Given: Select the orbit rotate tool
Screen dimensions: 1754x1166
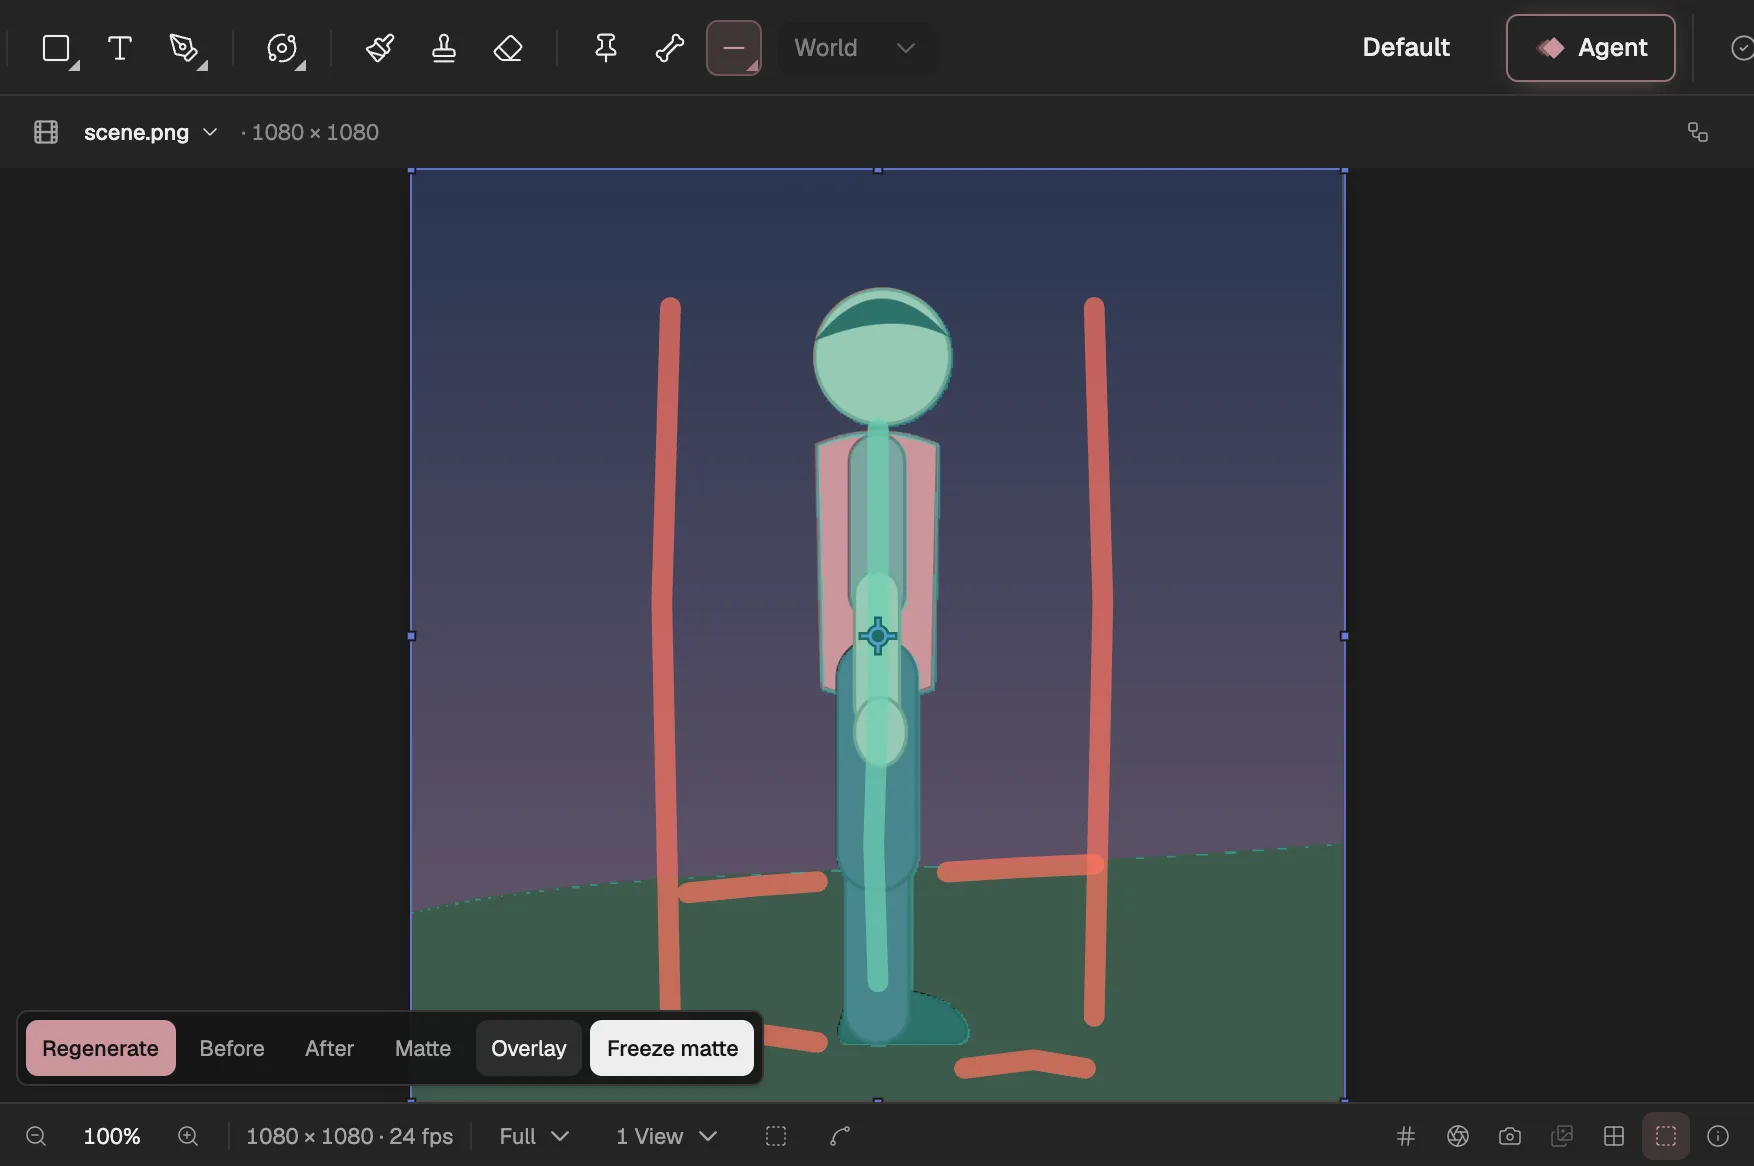Looking at the screenshot, I should click(x=283, y=48).
